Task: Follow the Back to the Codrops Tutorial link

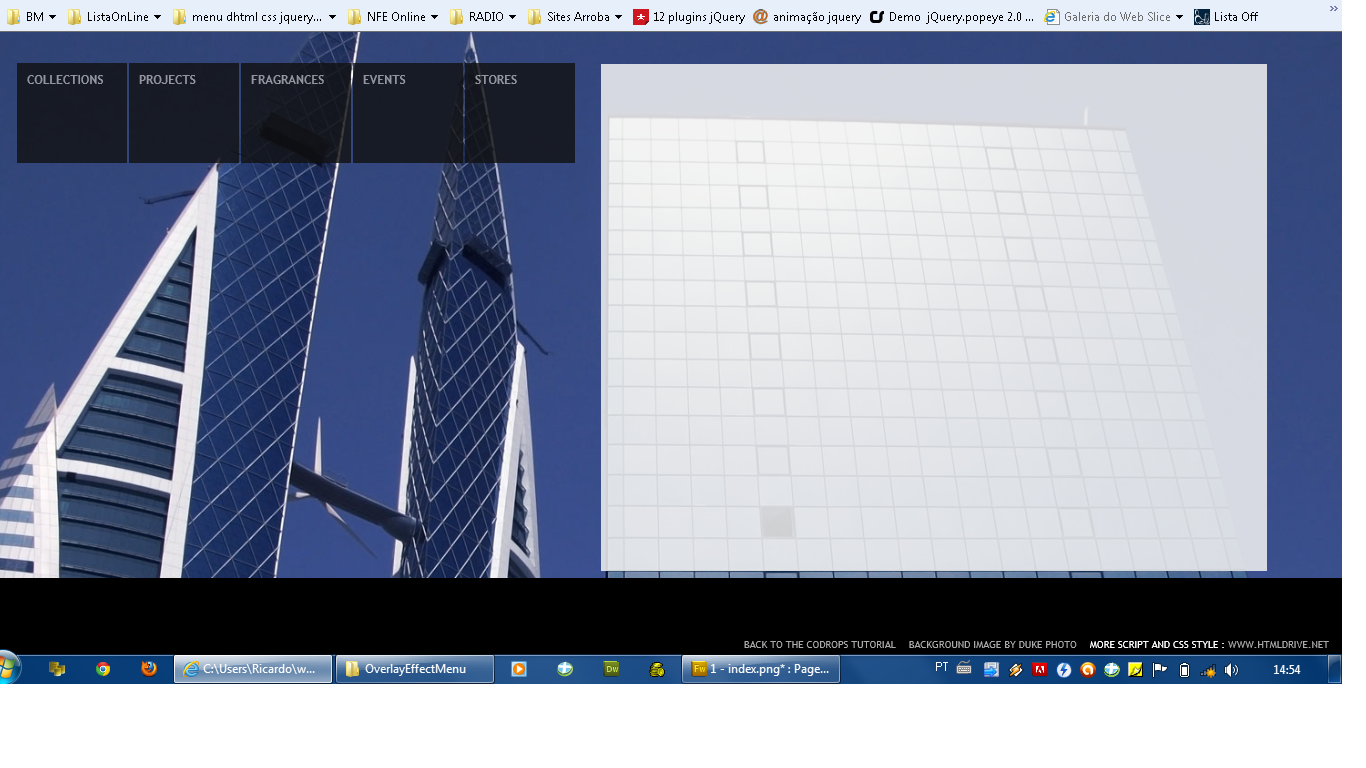Action: 819,645
